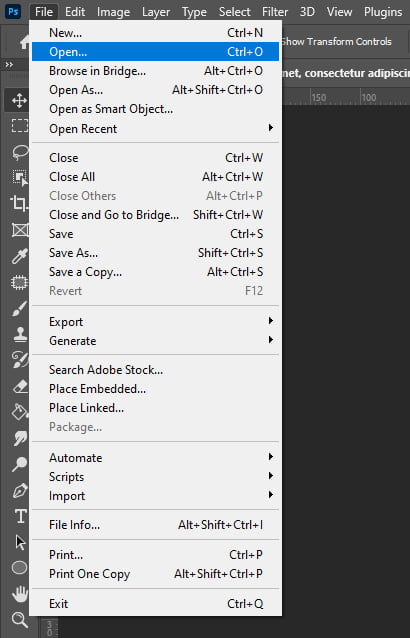Choose Close All menu item
410x638 pixels.
point(155,177)
